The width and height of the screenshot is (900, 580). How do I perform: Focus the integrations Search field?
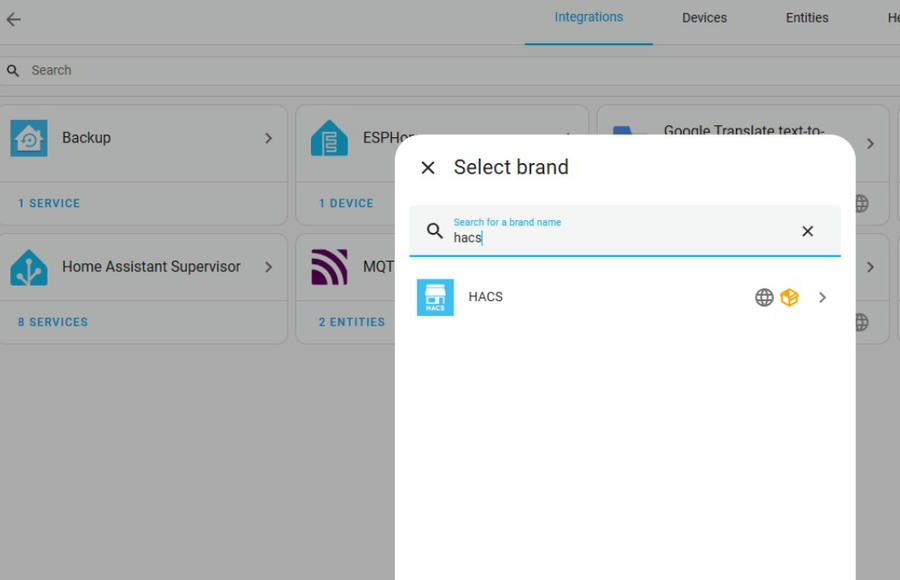click(450, 71)
